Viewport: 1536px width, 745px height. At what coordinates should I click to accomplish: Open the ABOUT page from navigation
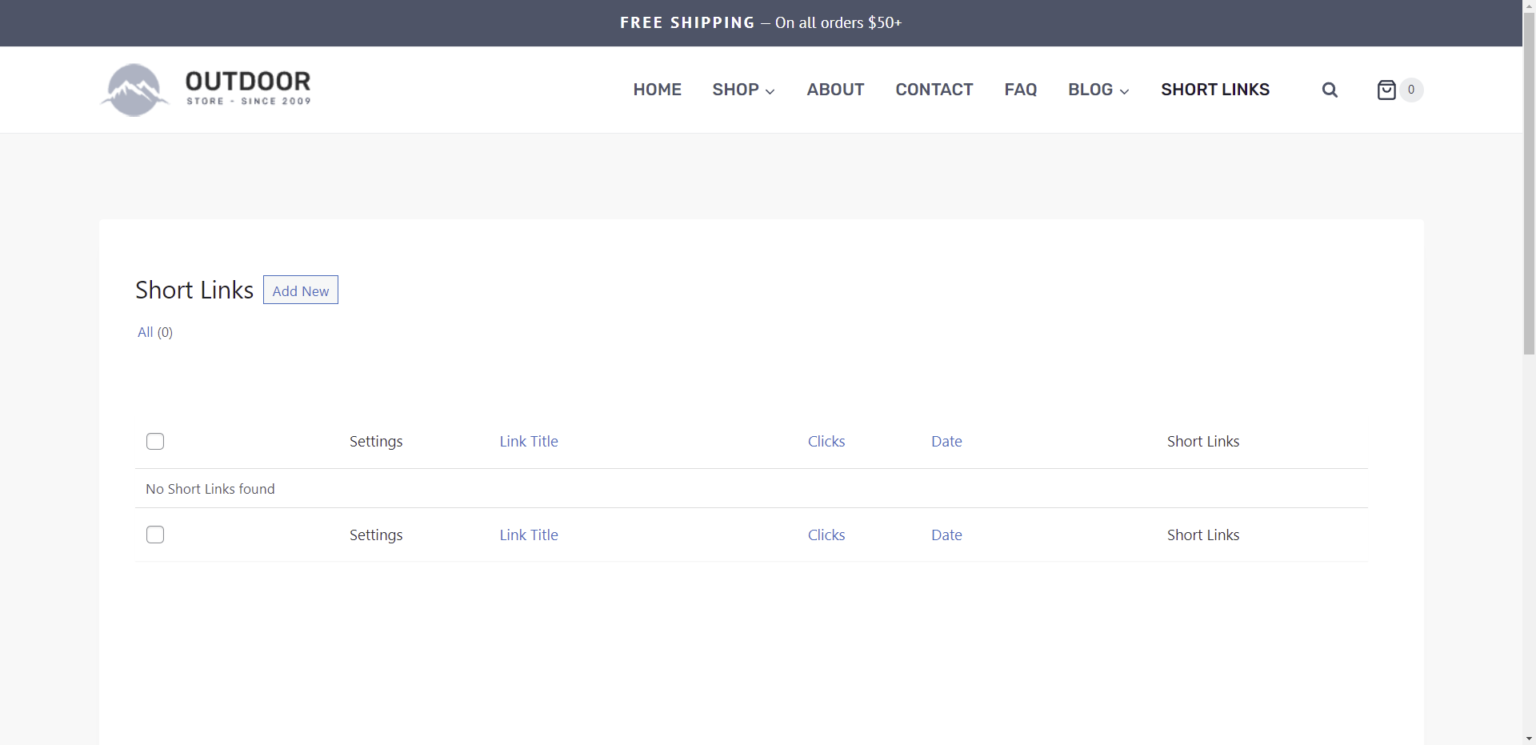tap(835, 89)
